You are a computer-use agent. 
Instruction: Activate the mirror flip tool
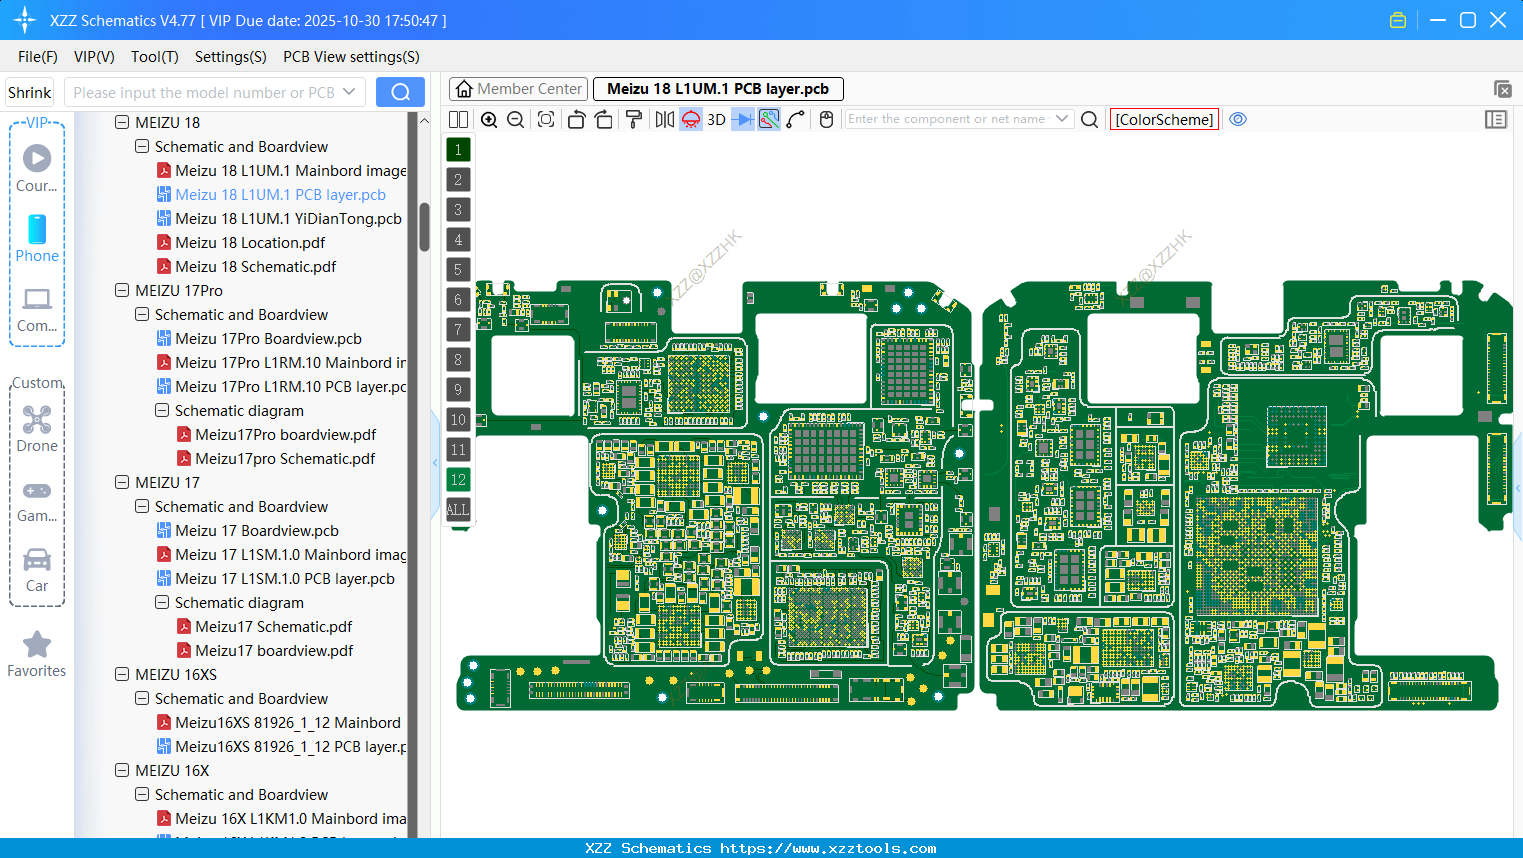tap(664, 119)
